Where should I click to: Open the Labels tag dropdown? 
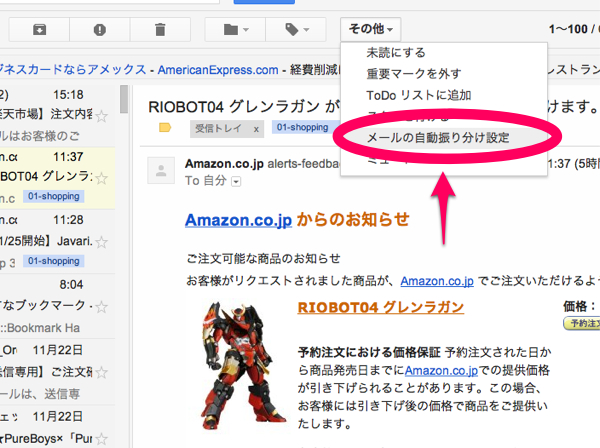(296, 29)
